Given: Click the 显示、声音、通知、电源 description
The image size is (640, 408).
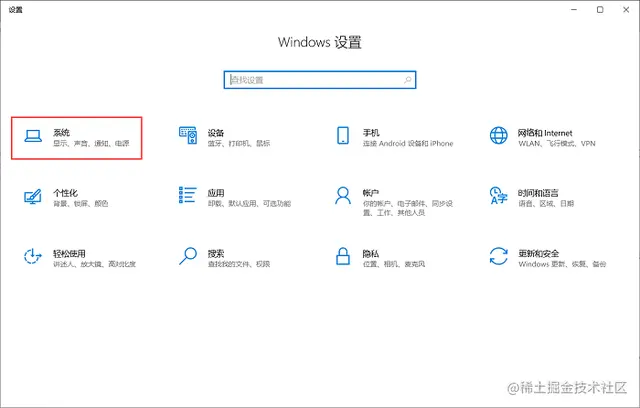Looking at the screenshot, I should 91,144.
